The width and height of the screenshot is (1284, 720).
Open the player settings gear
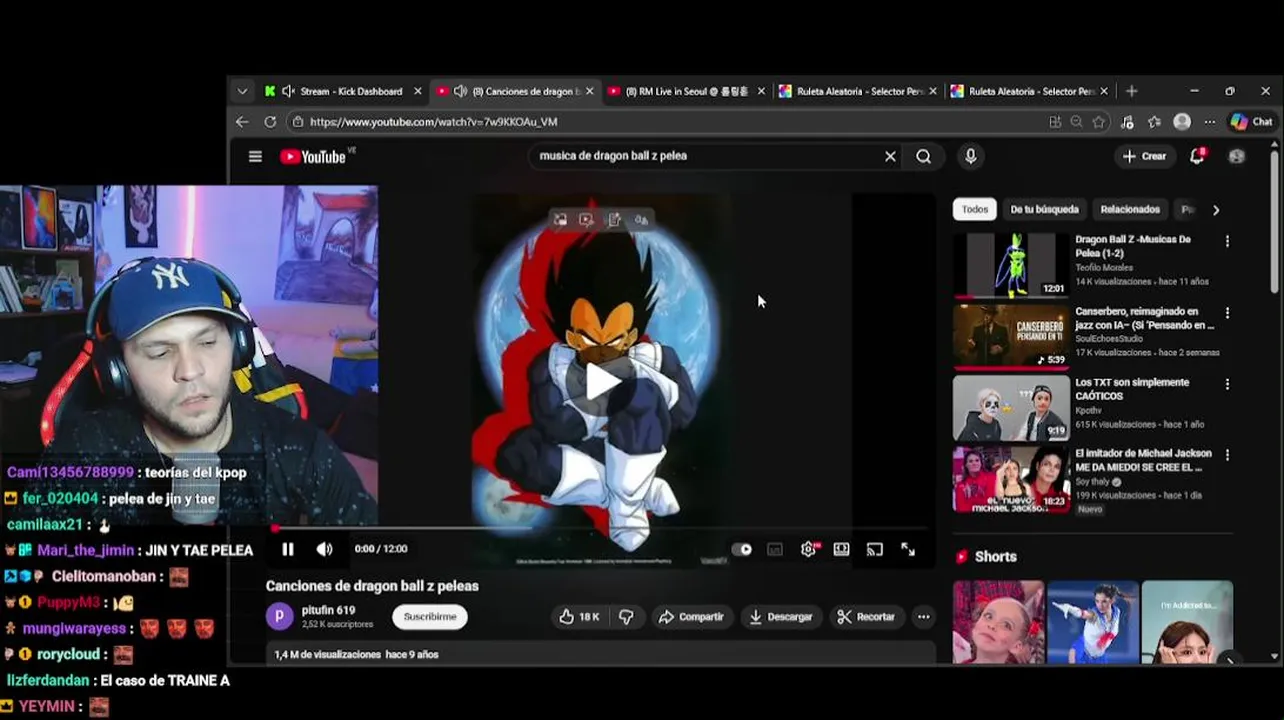[x=809, y=549]
